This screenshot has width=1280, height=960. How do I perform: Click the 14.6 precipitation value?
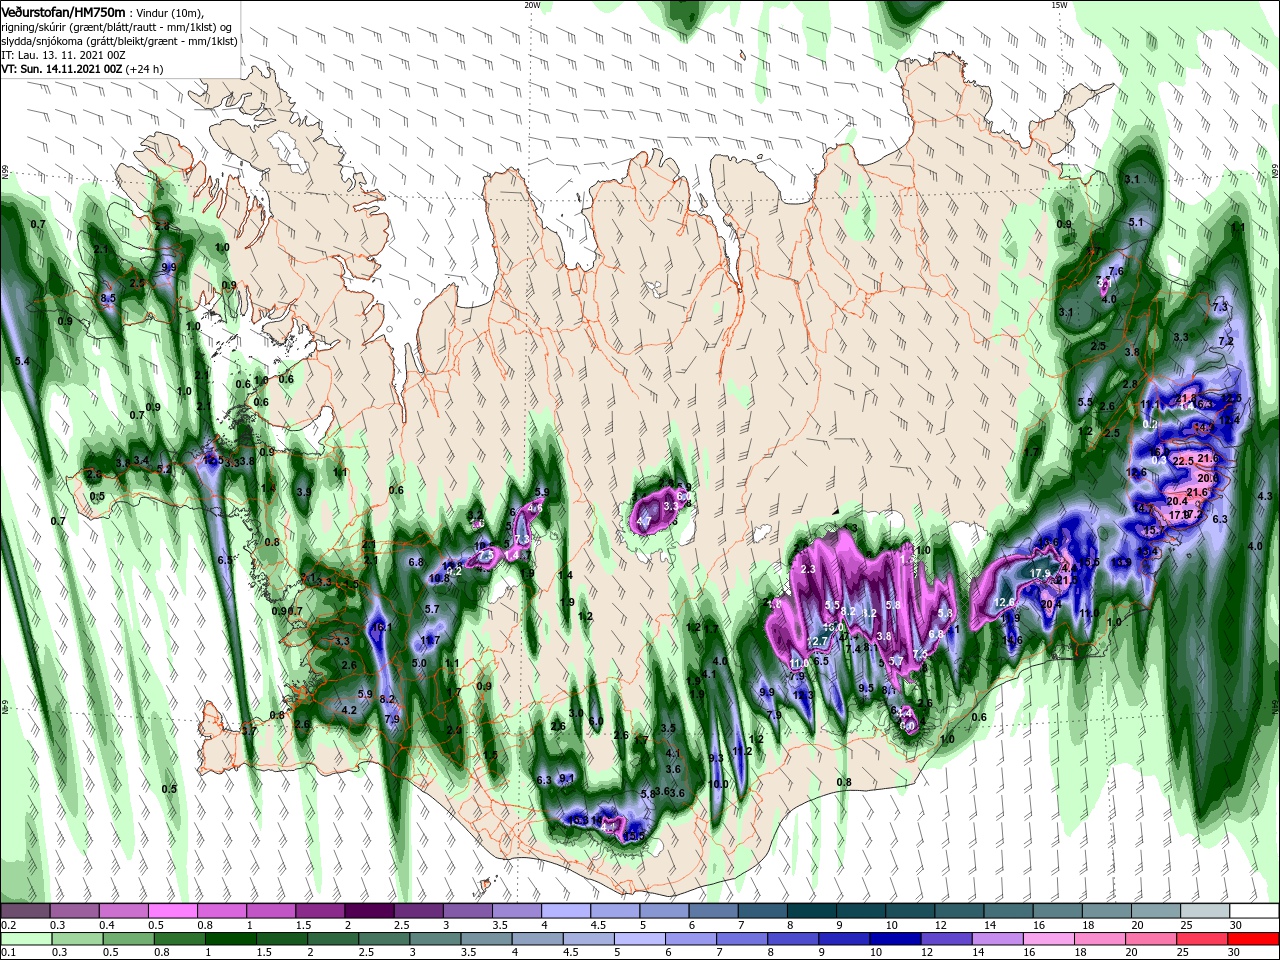pos(1013,640)
